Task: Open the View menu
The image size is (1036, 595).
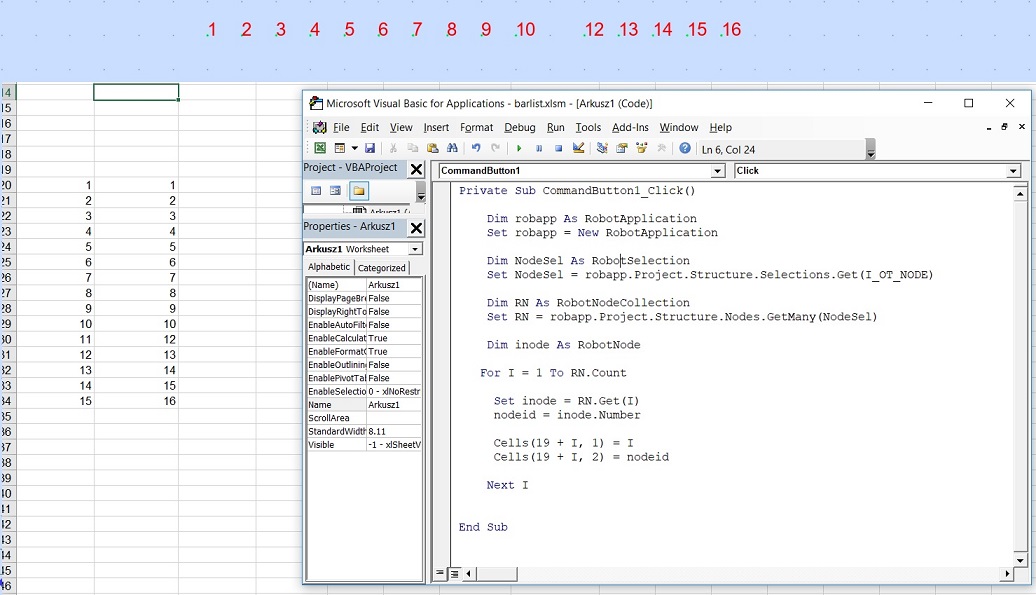Action: click(401, 127)
